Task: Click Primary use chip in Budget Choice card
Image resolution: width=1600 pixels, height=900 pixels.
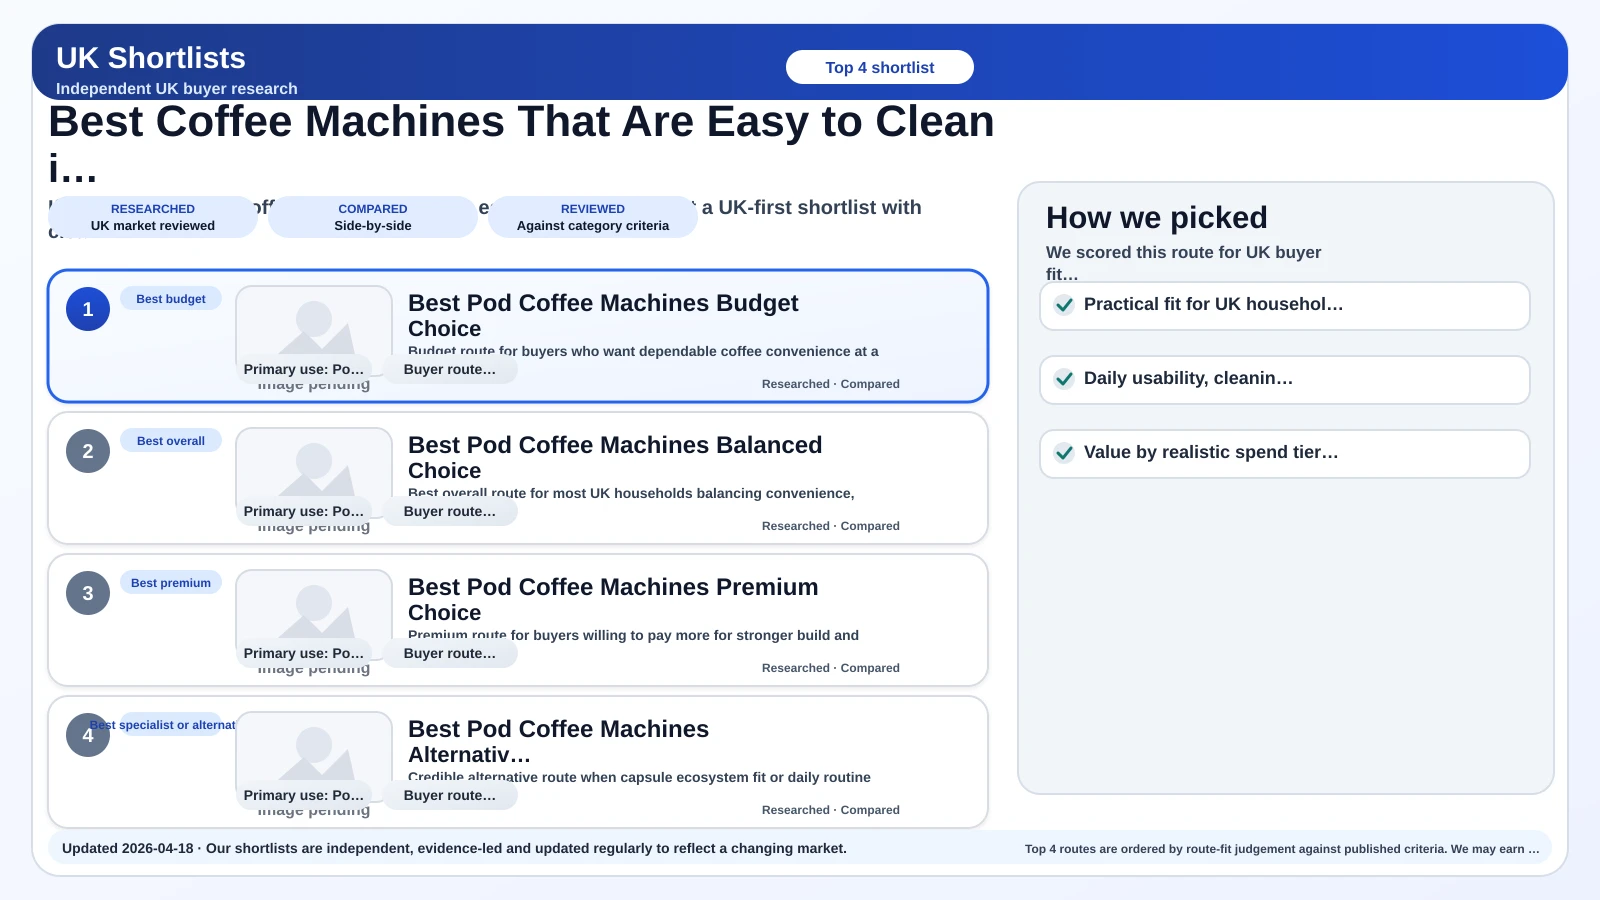Action: click(x=304, y=369)
